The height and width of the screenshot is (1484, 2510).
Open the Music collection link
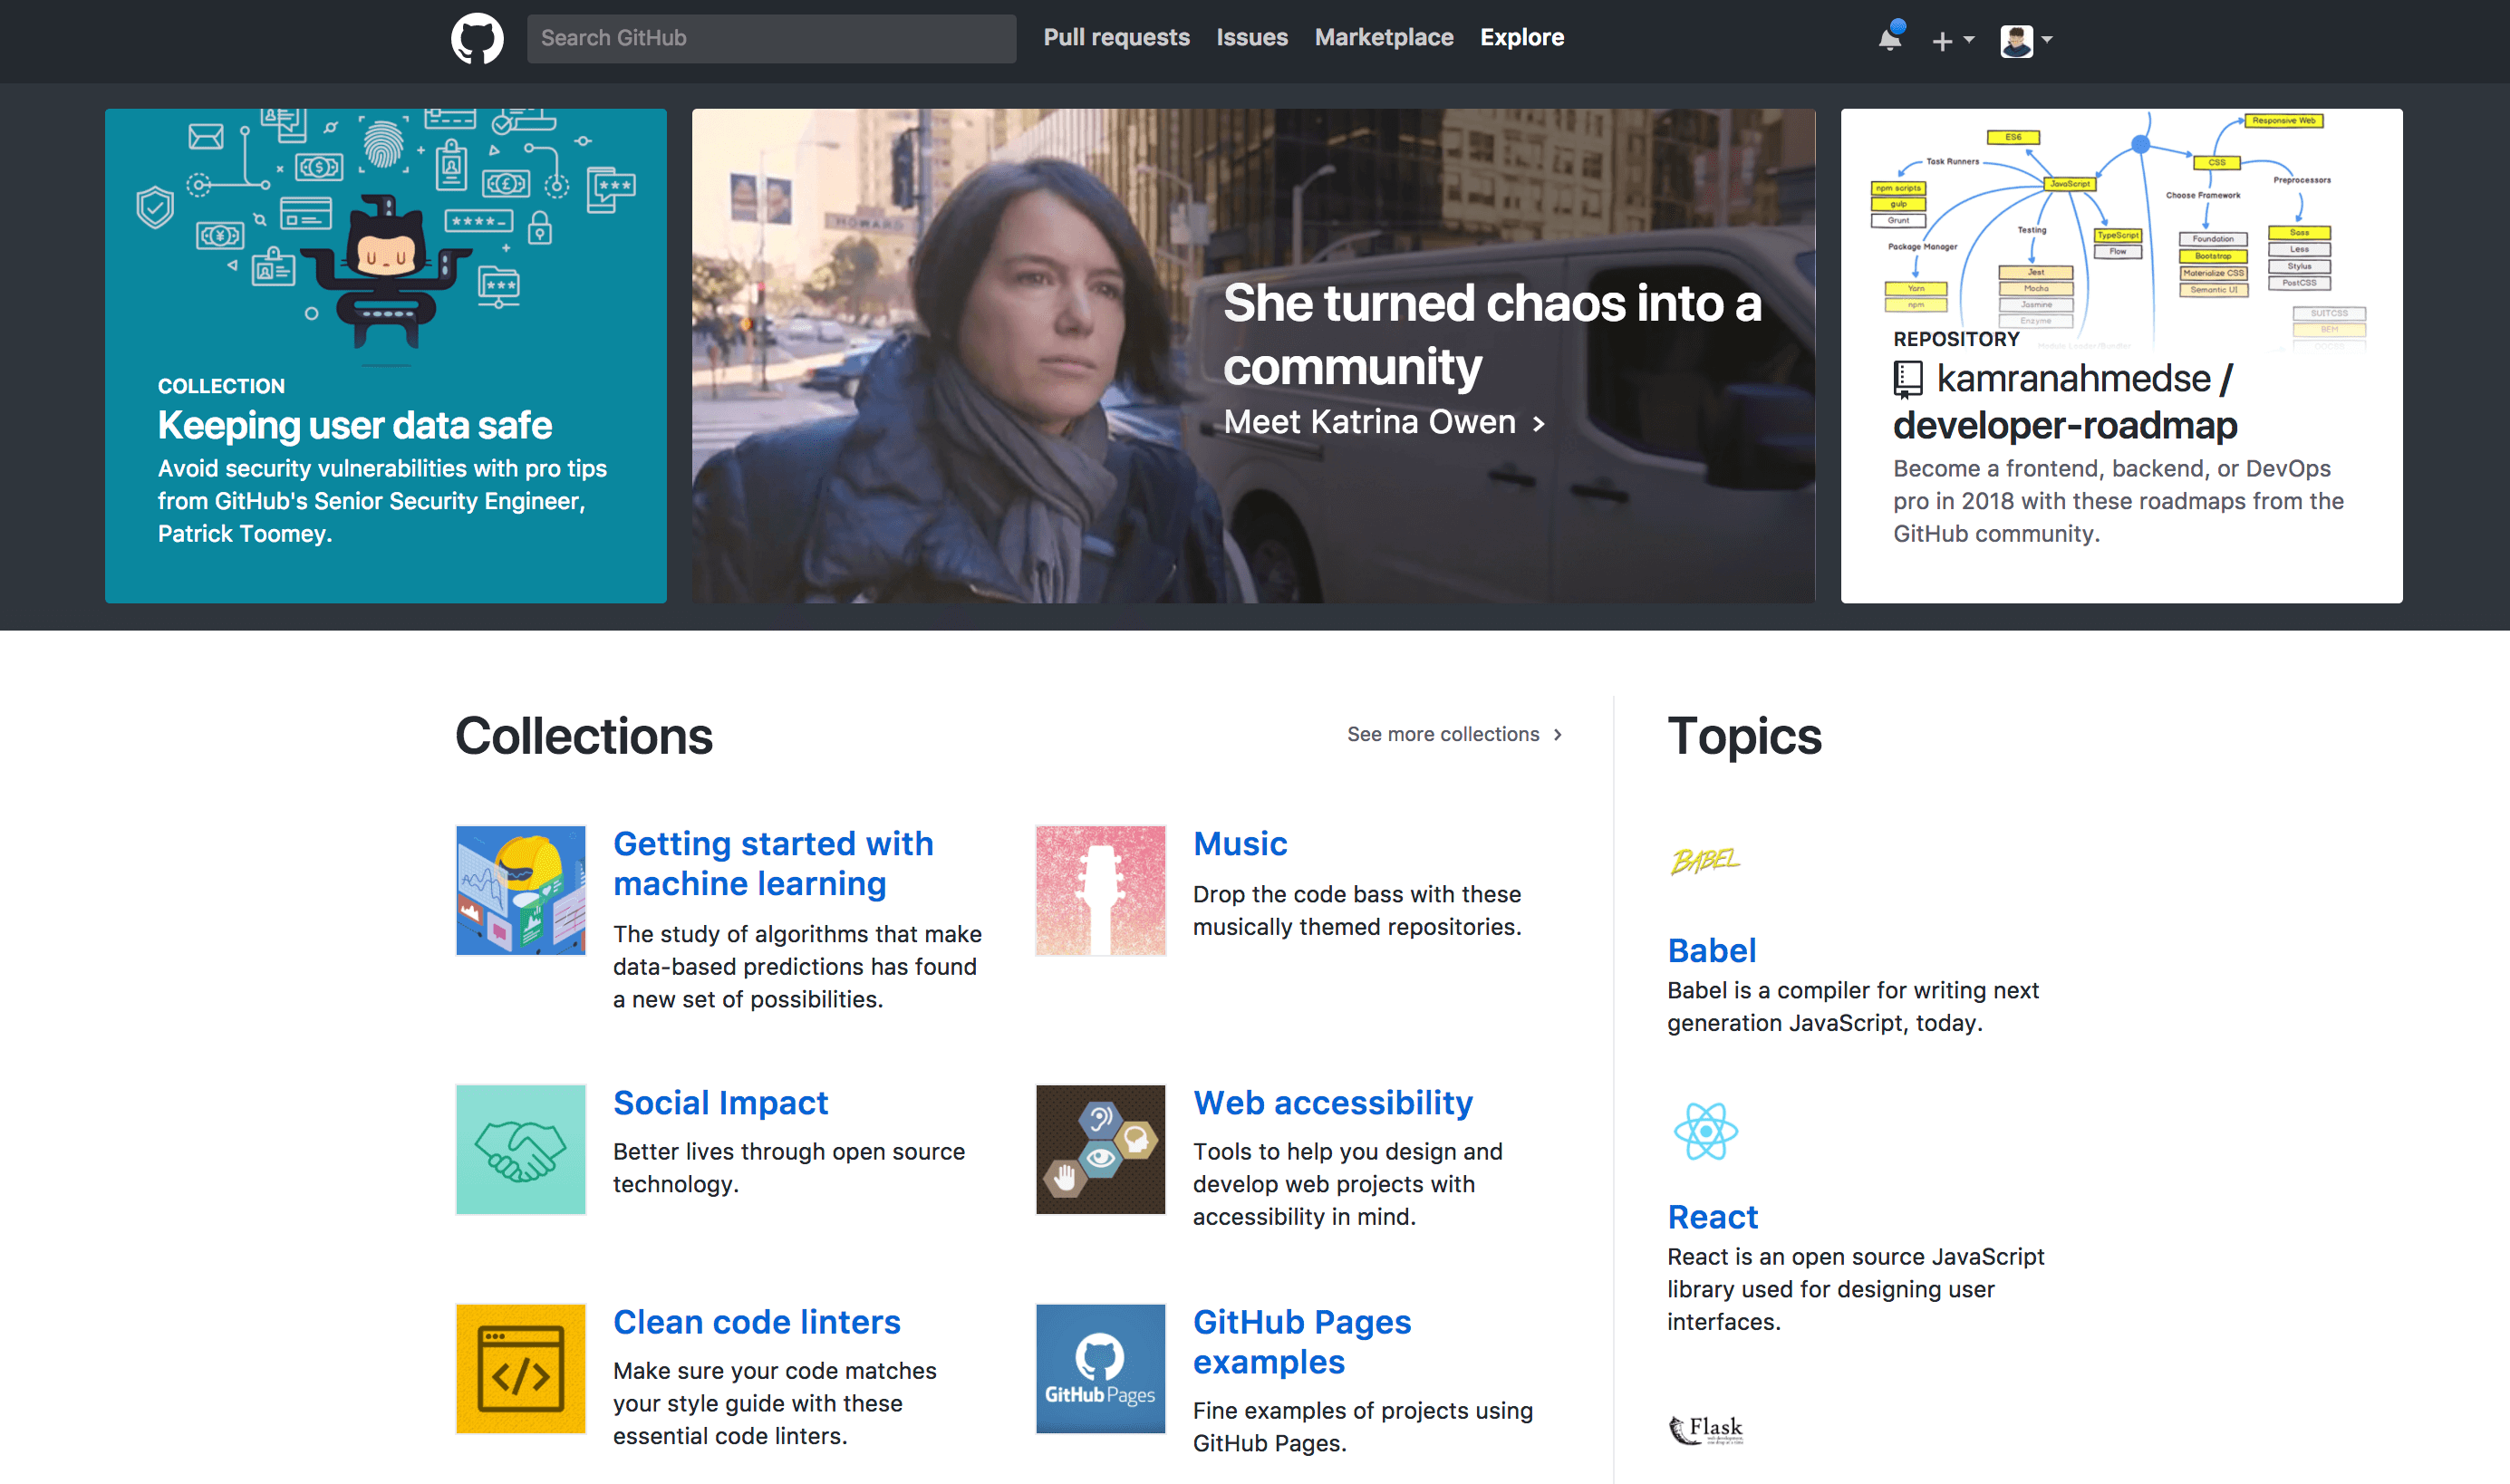pos(1239,843)
